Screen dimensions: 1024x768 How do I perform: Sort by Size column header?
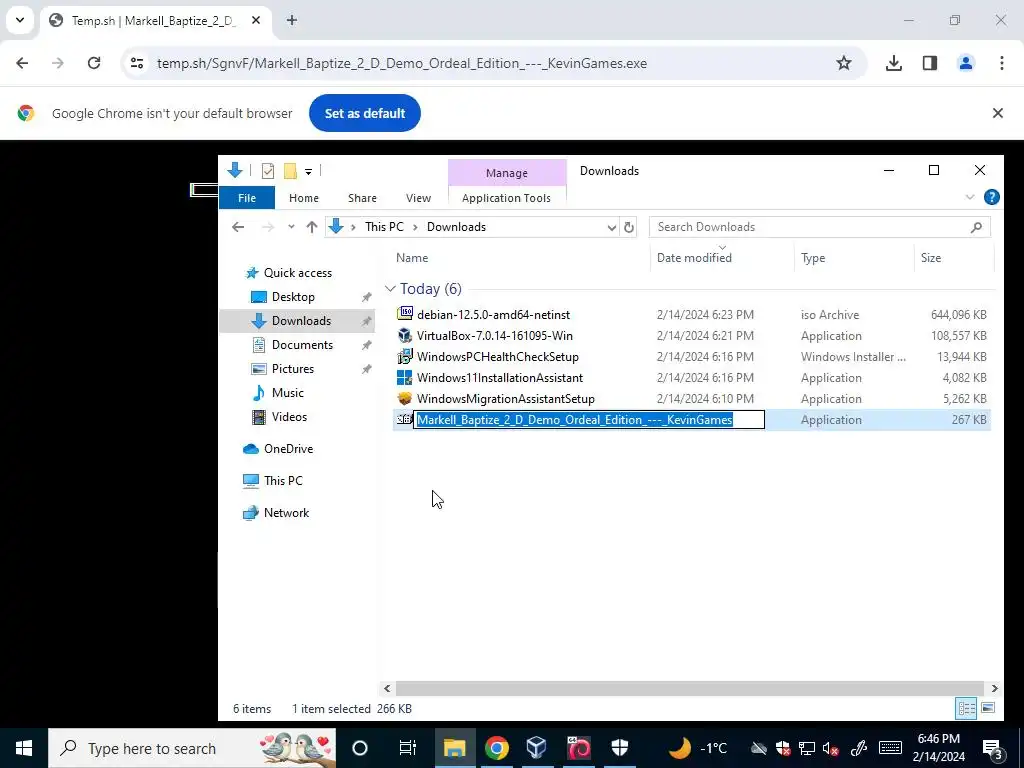tap(931, 258)
